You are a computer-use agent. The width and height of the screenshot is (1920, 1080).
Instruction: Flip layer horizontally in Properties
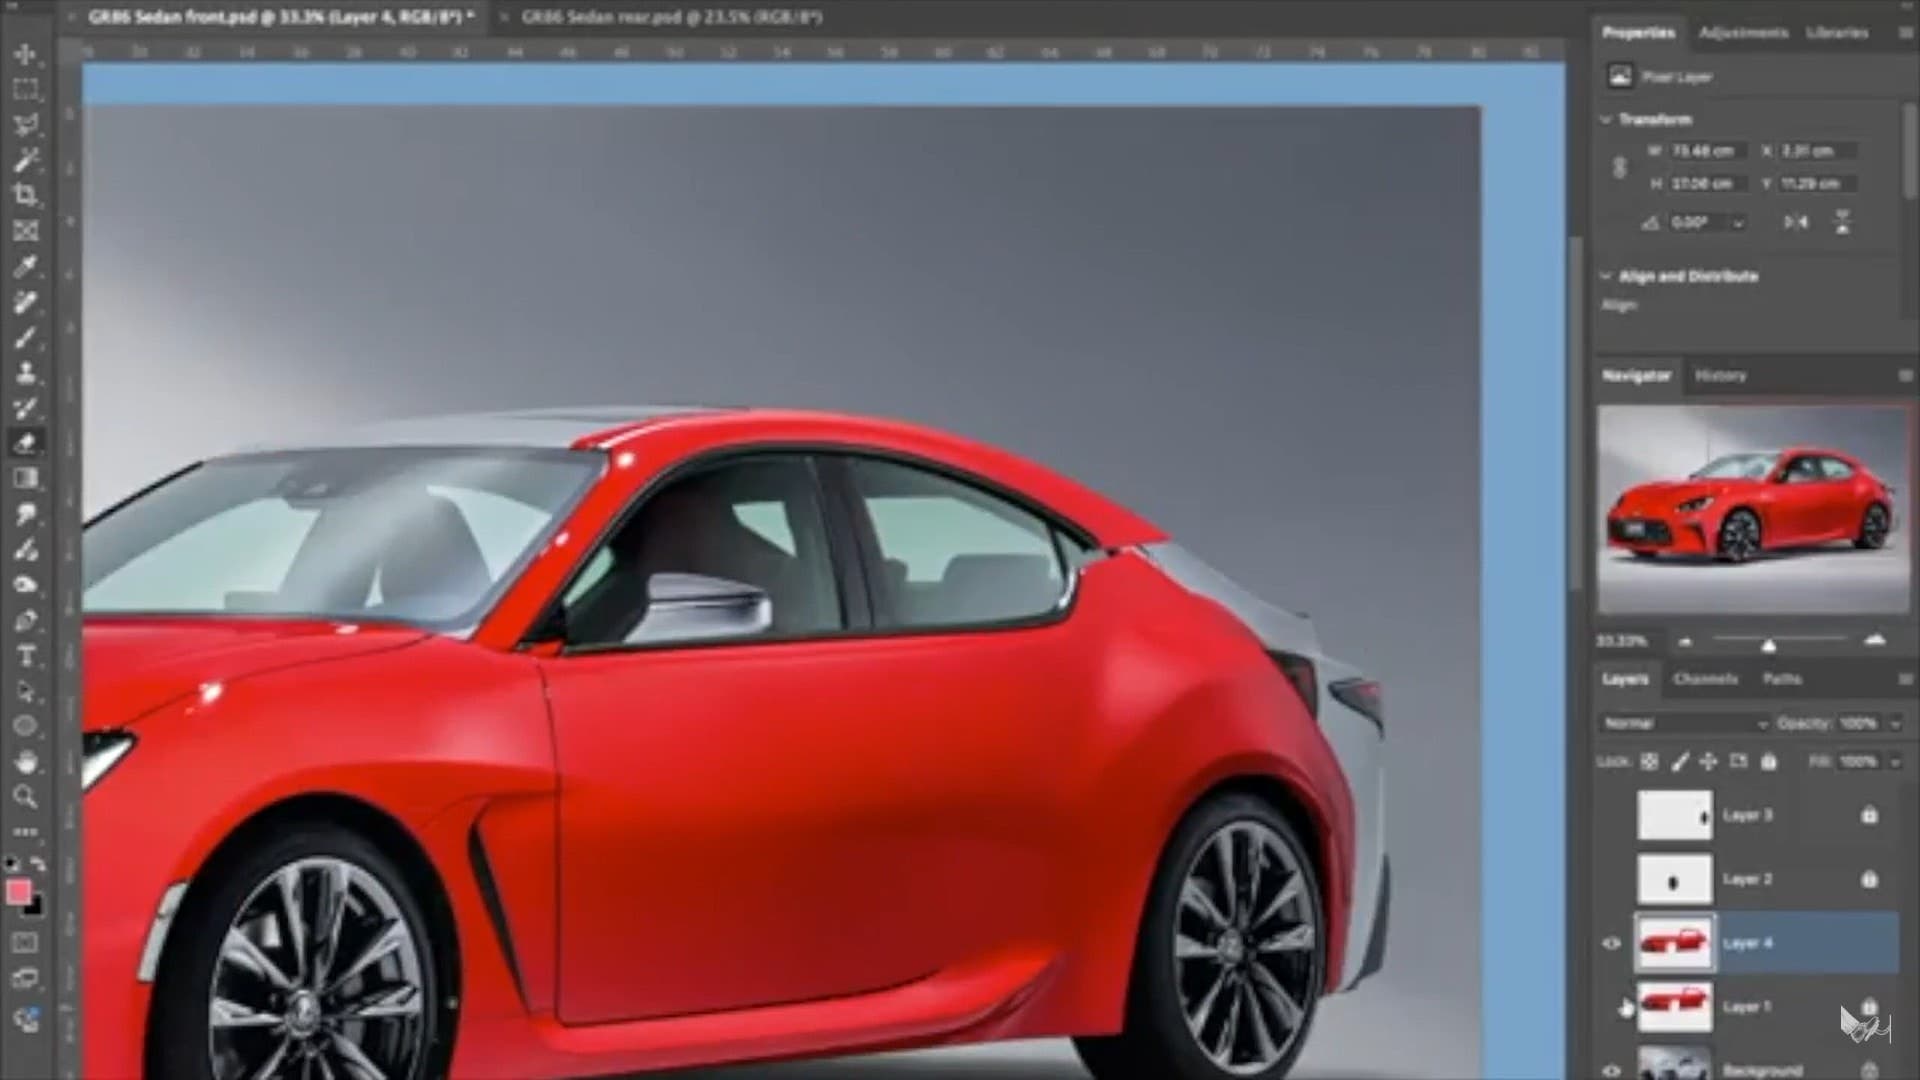point(1796,222)
